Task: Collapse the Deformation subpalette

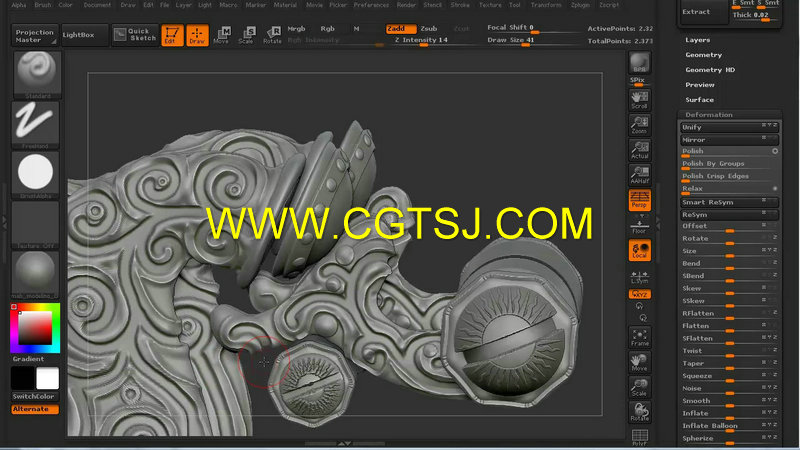Action: pyautogui.click(x=709, y=115)
